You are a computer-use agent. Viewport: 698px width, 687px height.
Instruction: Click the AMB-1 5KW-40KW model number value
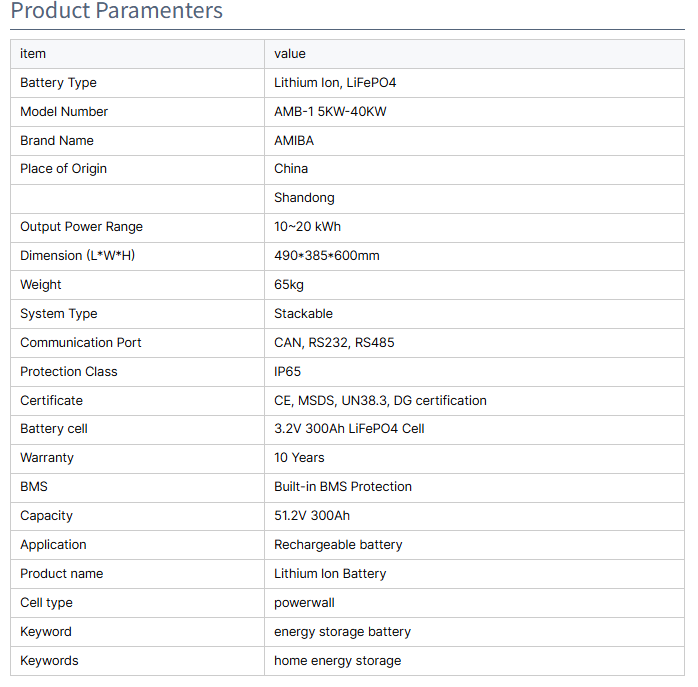click(330, 111)
